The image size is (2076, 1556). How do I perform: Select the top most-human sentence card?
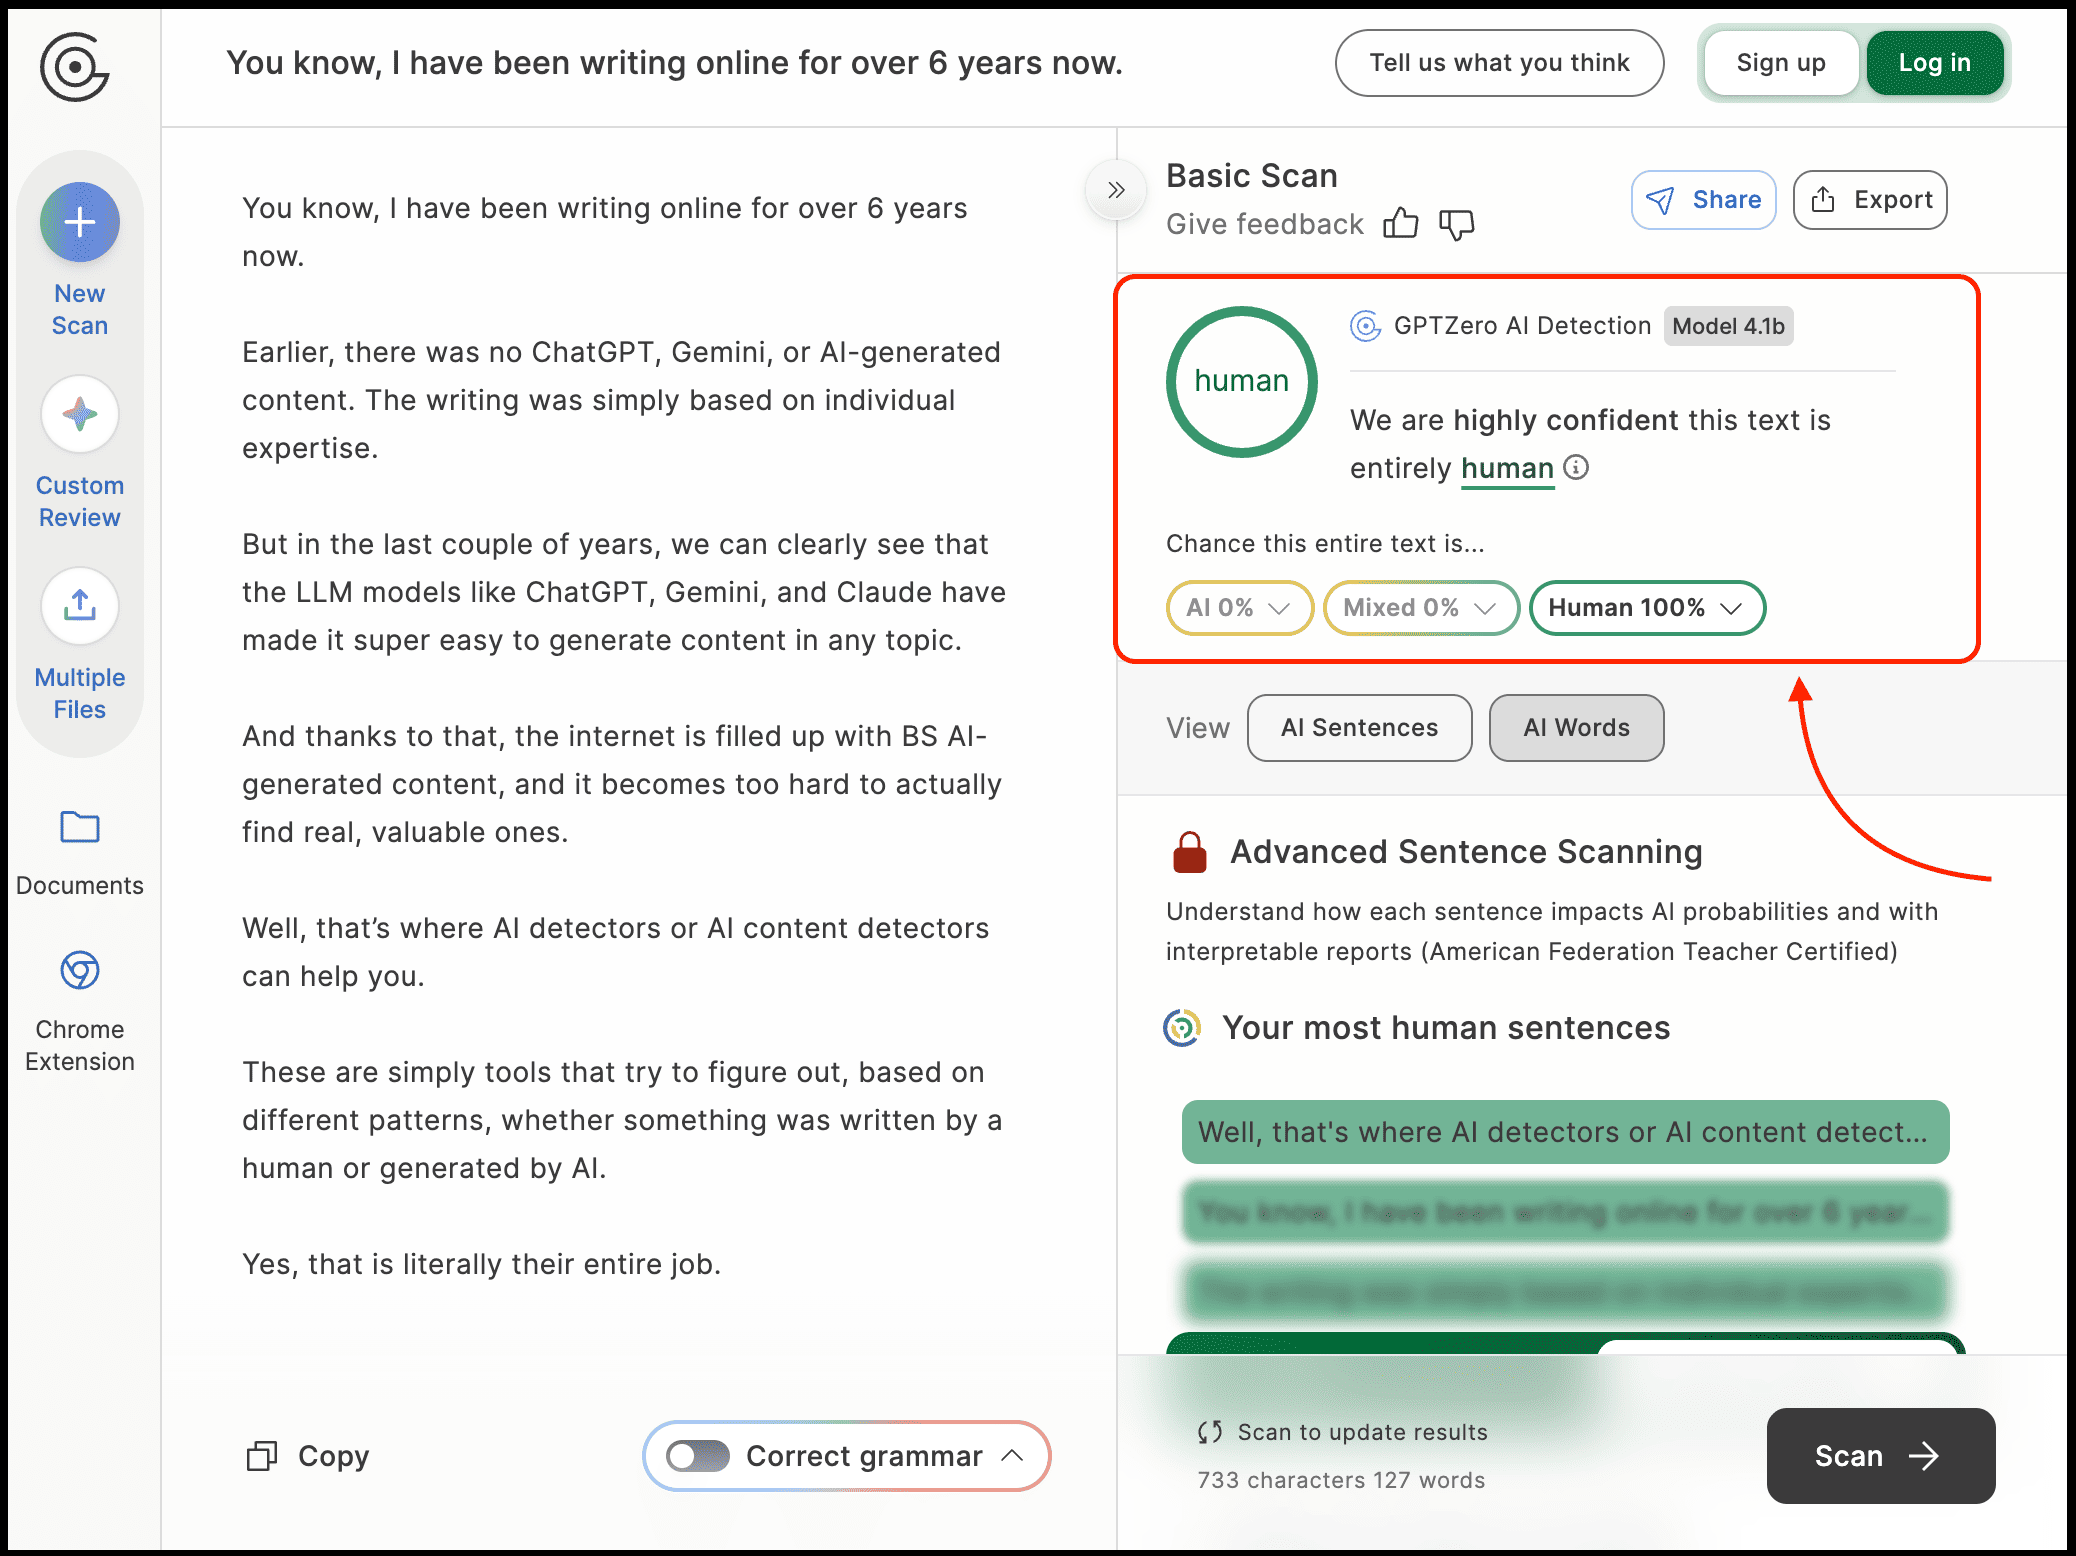[1565, 1132]
